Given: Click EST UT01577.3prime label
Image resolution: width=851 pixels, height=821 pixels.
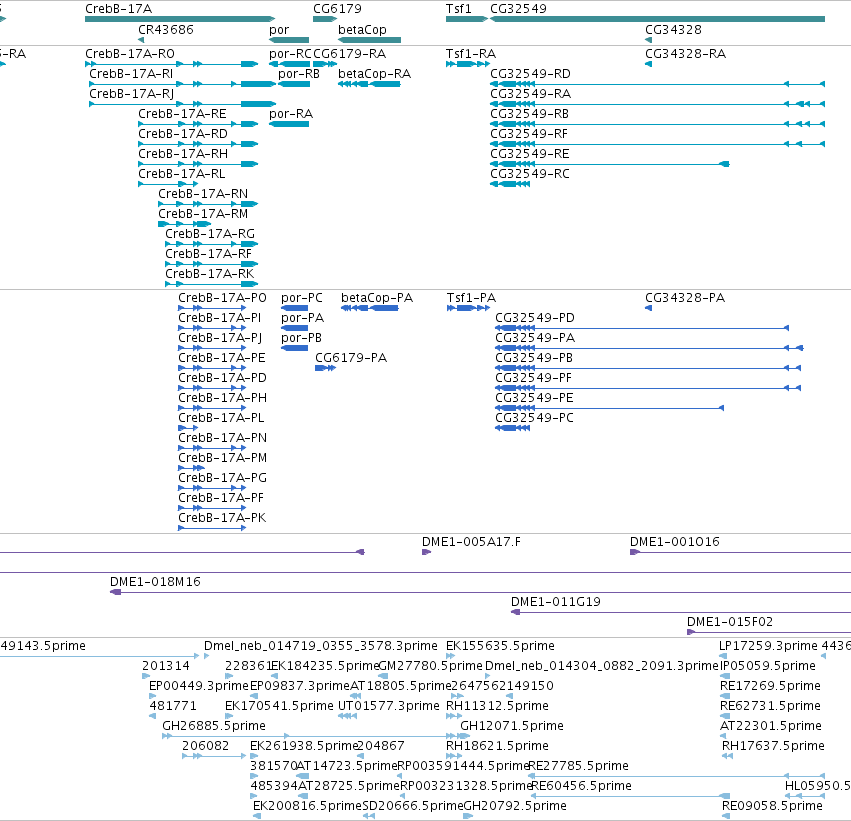Looking at the screenshot, I should coord(389,706).
